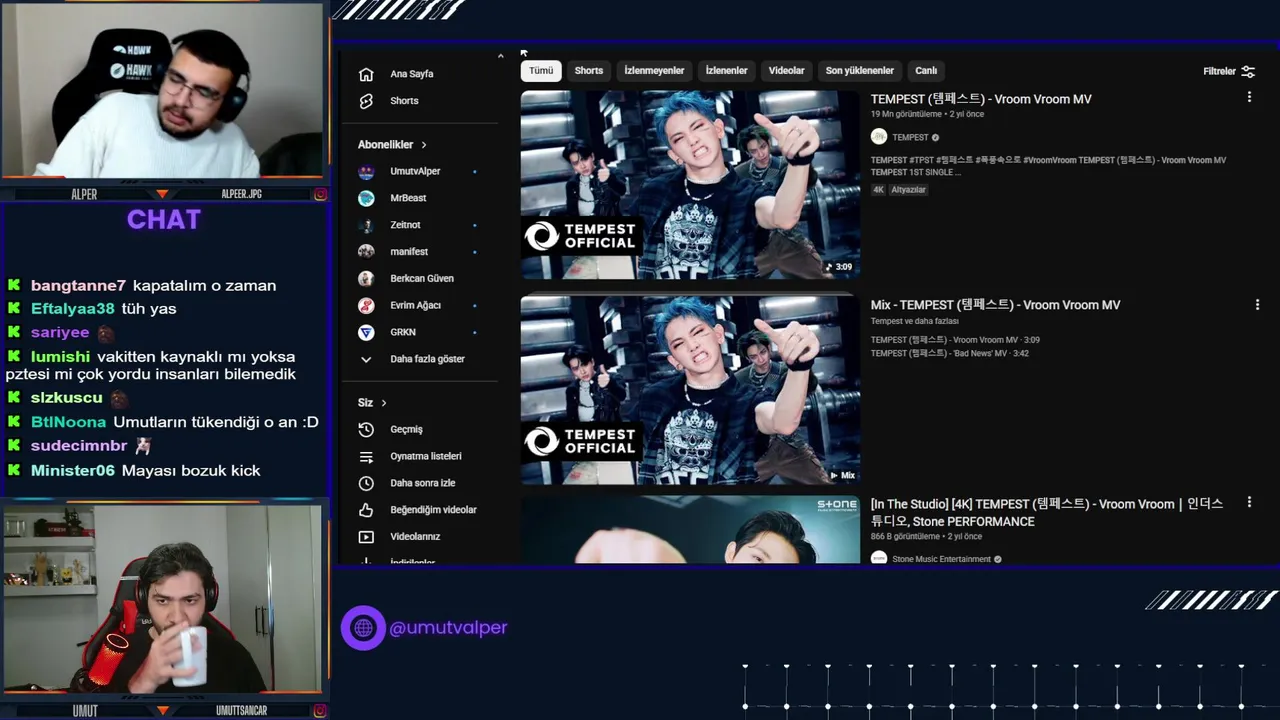Viewport: 1280px width, 720px height.
Task: Open options menu for In The Studio video
Action: click(x=1249, y=502)
